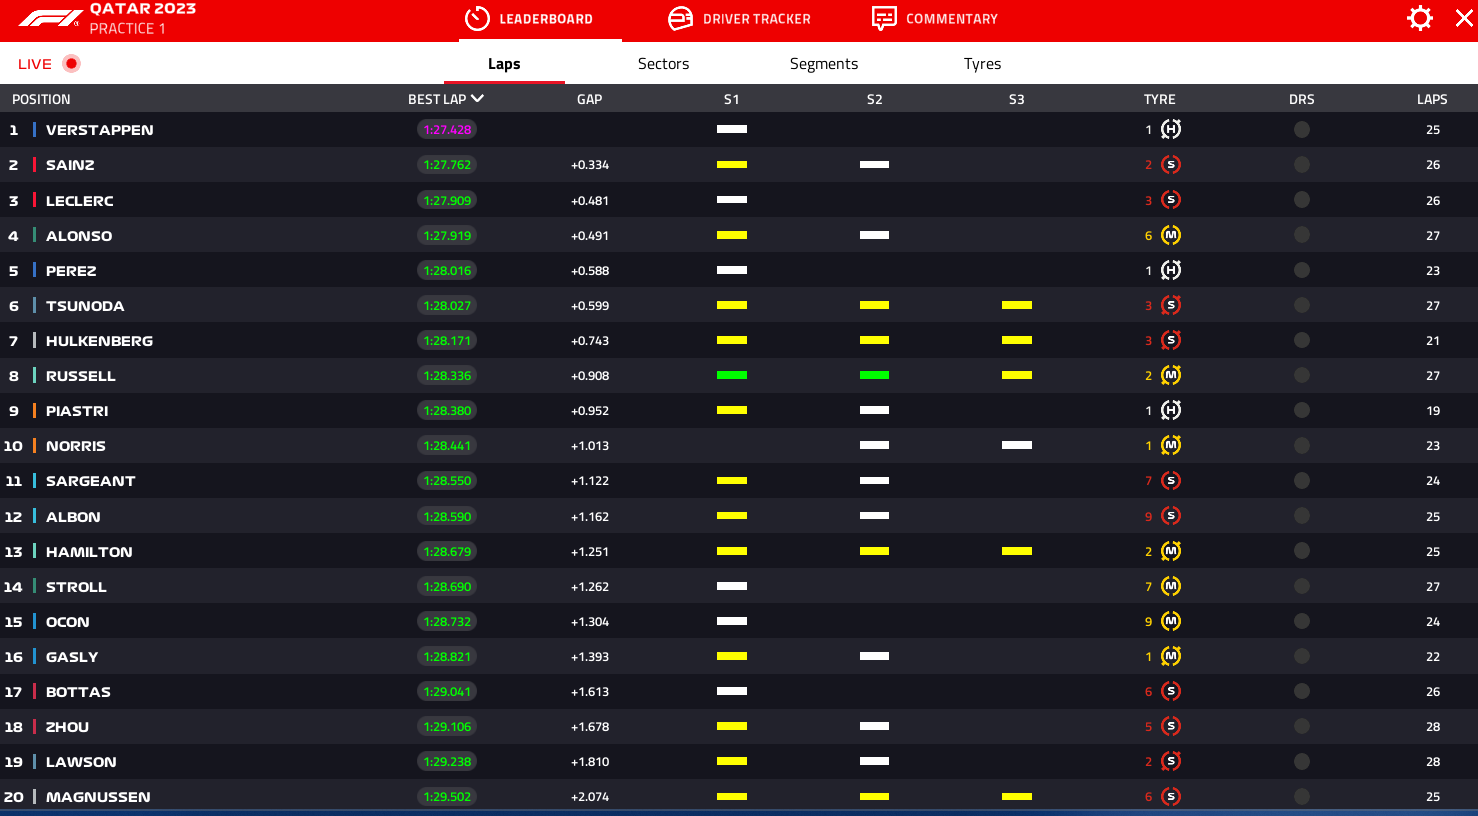Switch to the Sectors tab
Screen dimensions: 1478x816
point(664,64)
